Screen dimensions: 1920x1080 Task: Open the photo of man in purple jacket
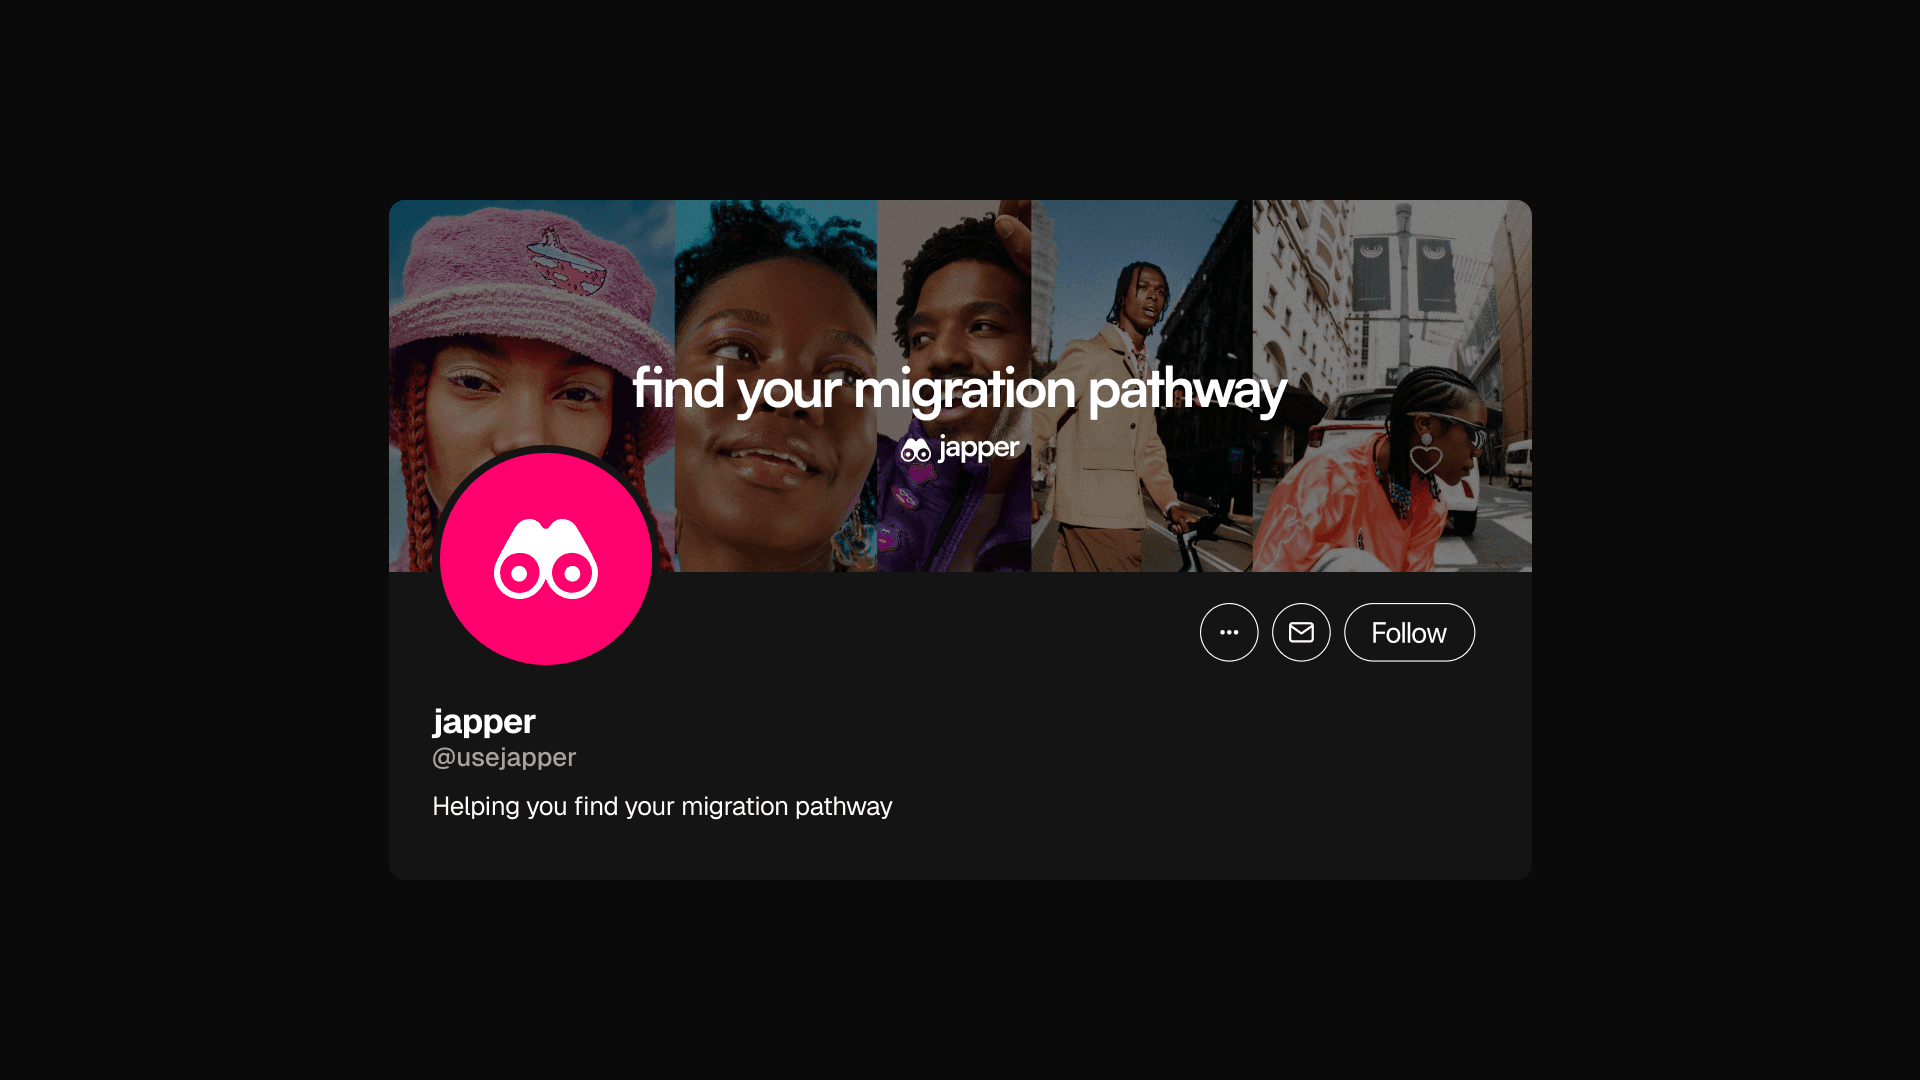tap(954, 386)
